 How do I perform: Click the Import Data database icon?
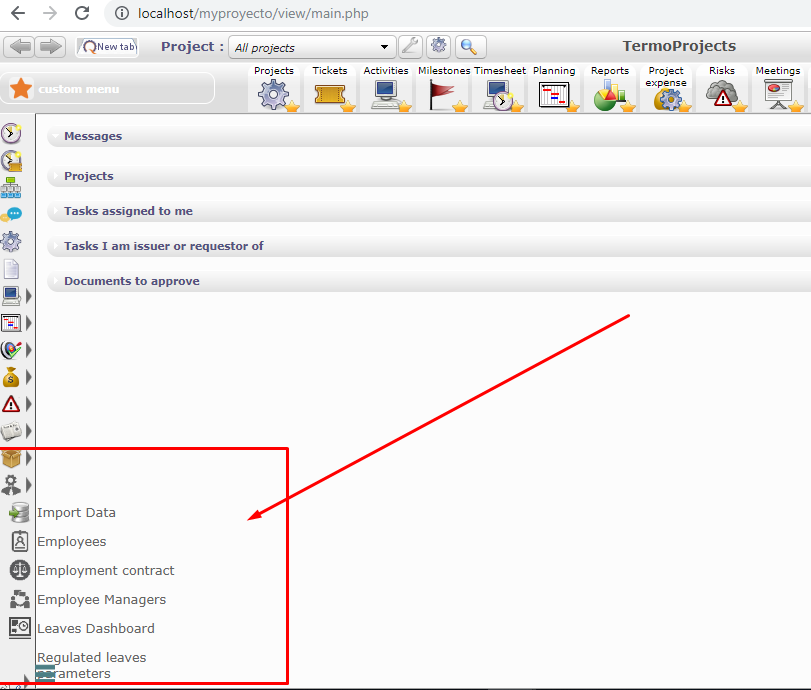pyautogui.click(x=19, y=513)
